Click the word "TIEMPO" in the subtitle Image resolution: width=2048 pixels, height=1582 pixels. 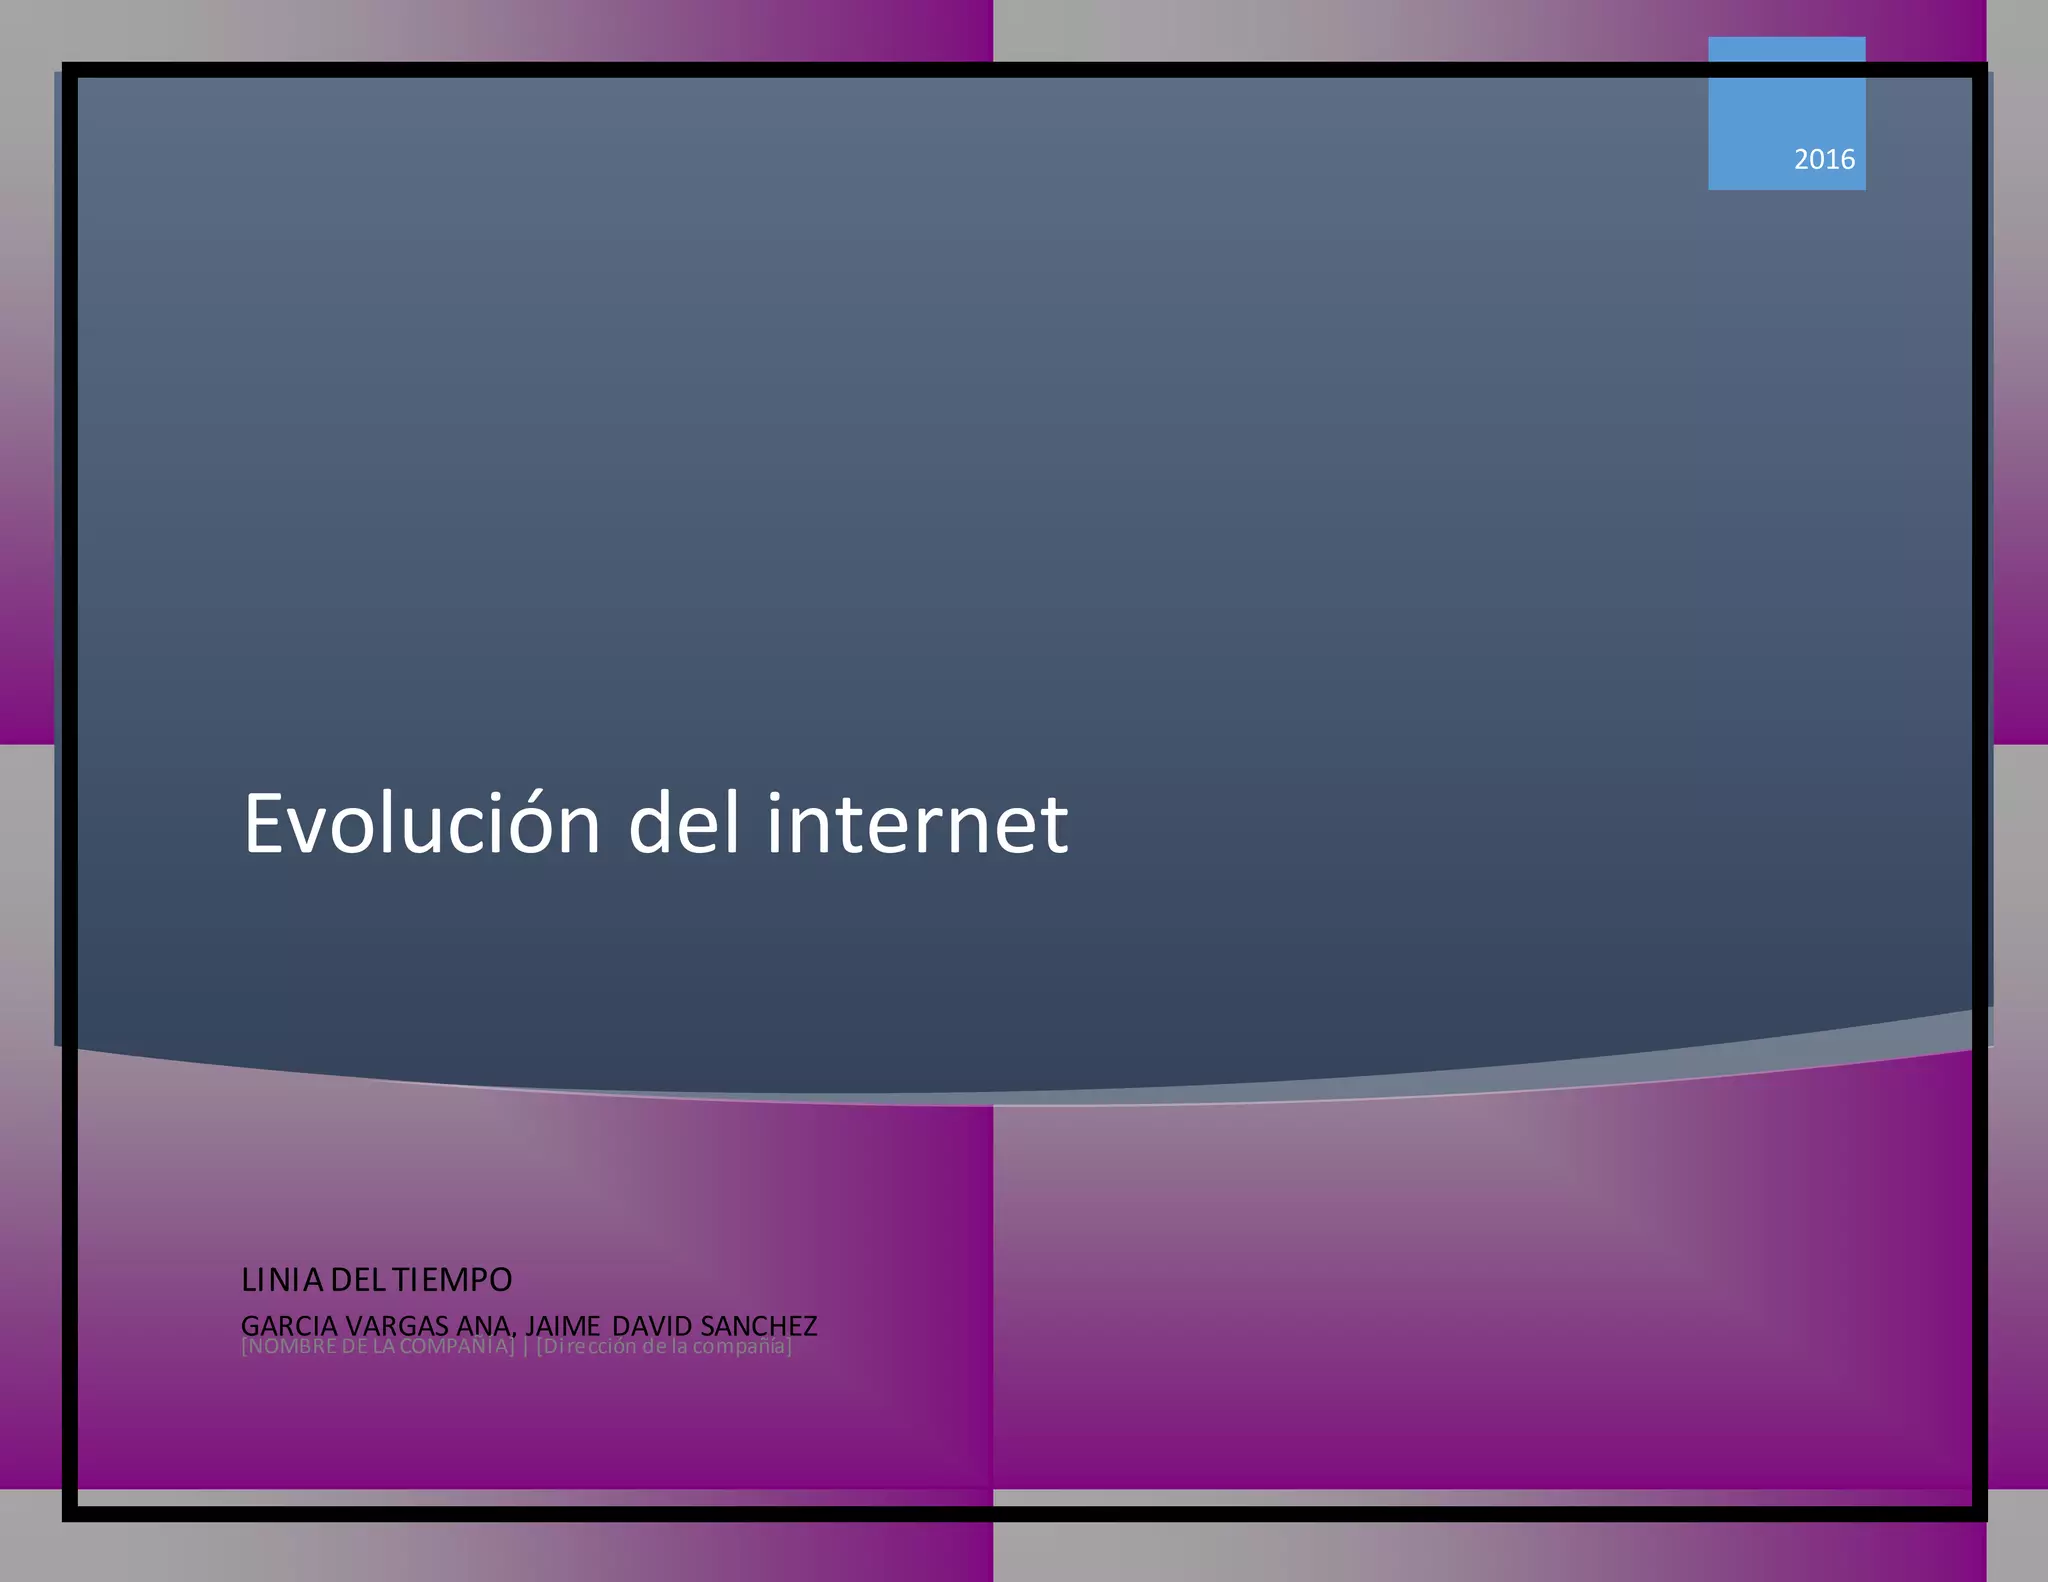pos(452,1279)
